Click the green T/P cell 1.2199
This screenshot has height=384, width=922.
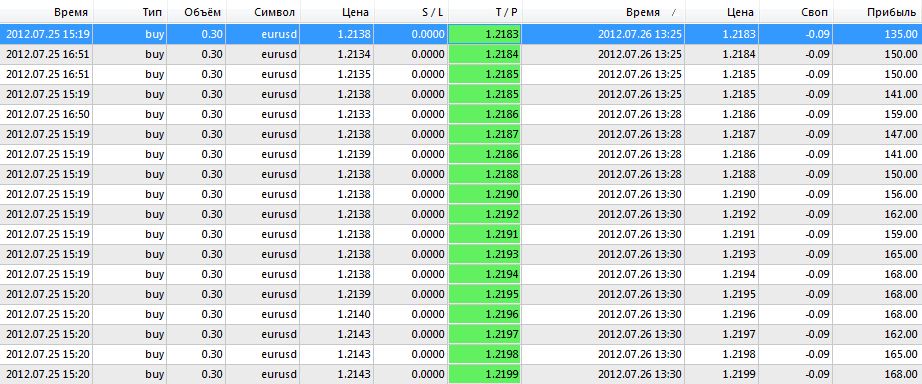485,374
